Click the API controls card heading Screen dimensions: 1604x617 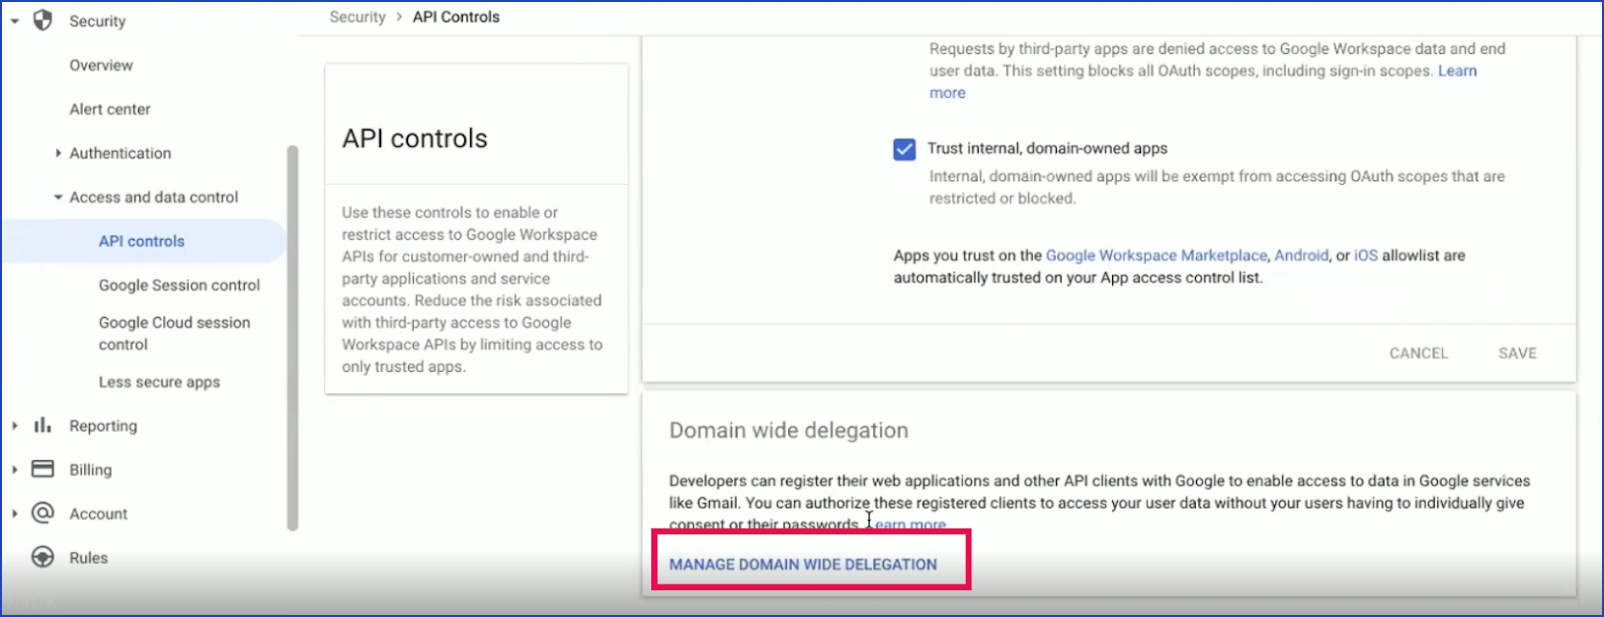pos(415,138)
